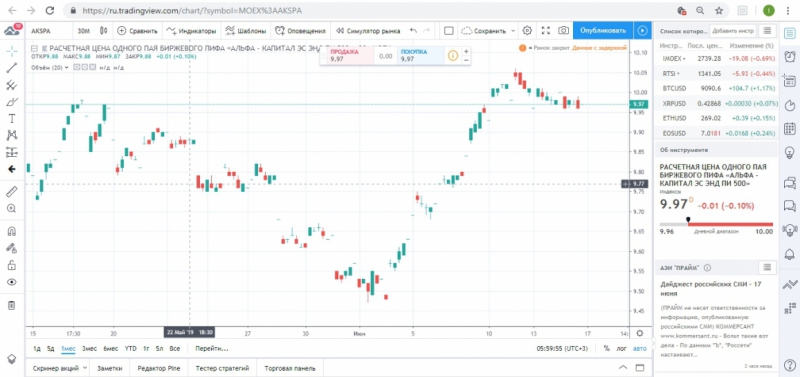Toggle logarithmic scale 'лог'
Viewport: 800px width, 377px height.
(x=621, y=348)
